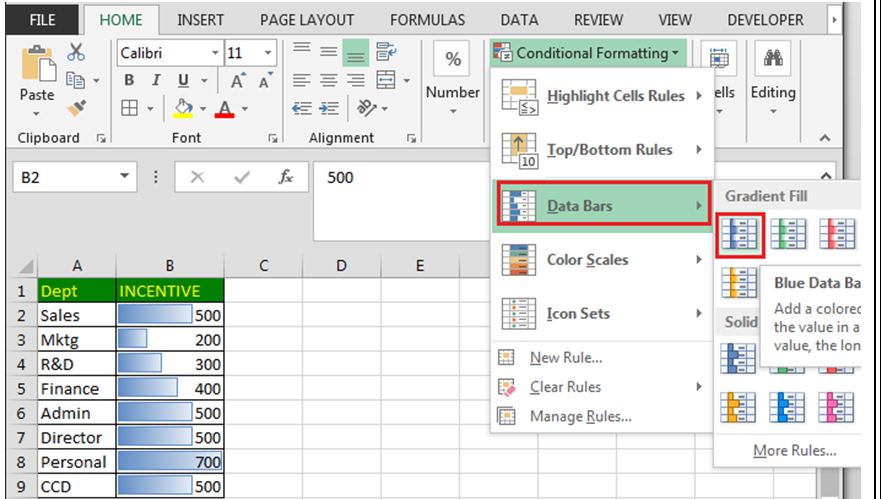Viewport: 882px width, 499px height.
Task: Toggle Italic formatting
Action: click(x=155, y=81)
